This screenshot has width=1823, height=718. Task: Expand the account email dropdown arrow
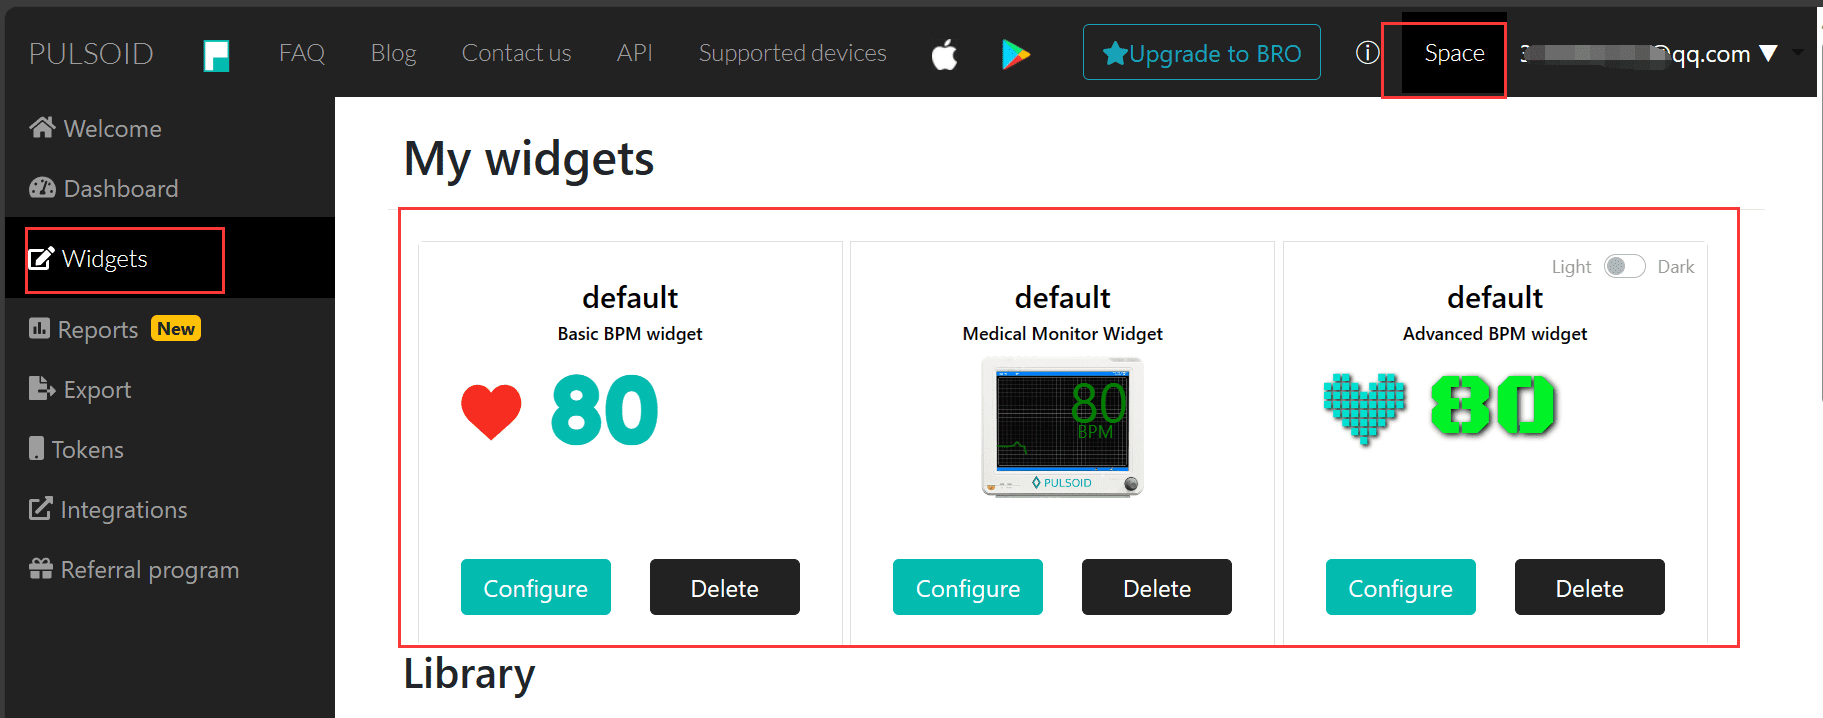click(1768, 54)
